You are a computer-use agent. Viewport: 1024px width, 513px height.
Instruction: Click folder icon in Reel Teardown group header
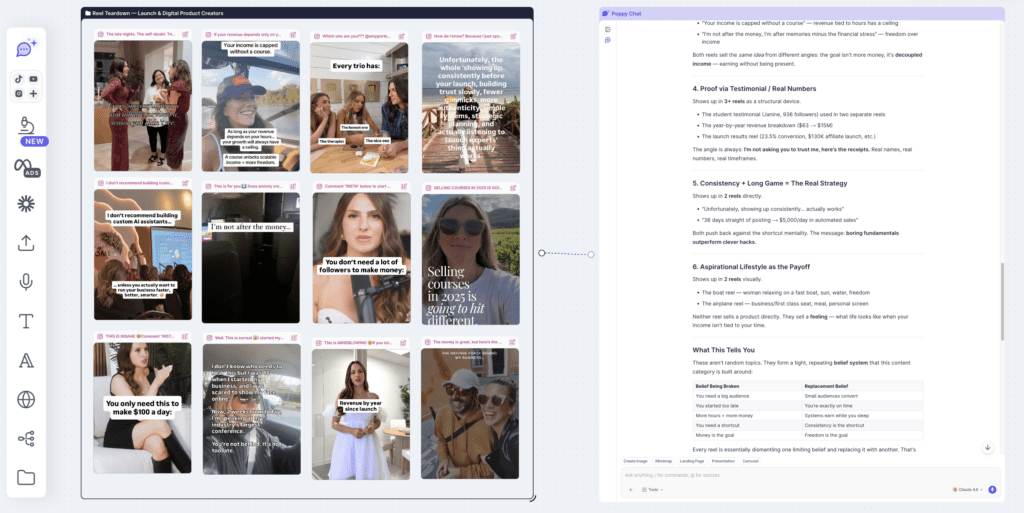pyautogui.click(x=88, y=13)
